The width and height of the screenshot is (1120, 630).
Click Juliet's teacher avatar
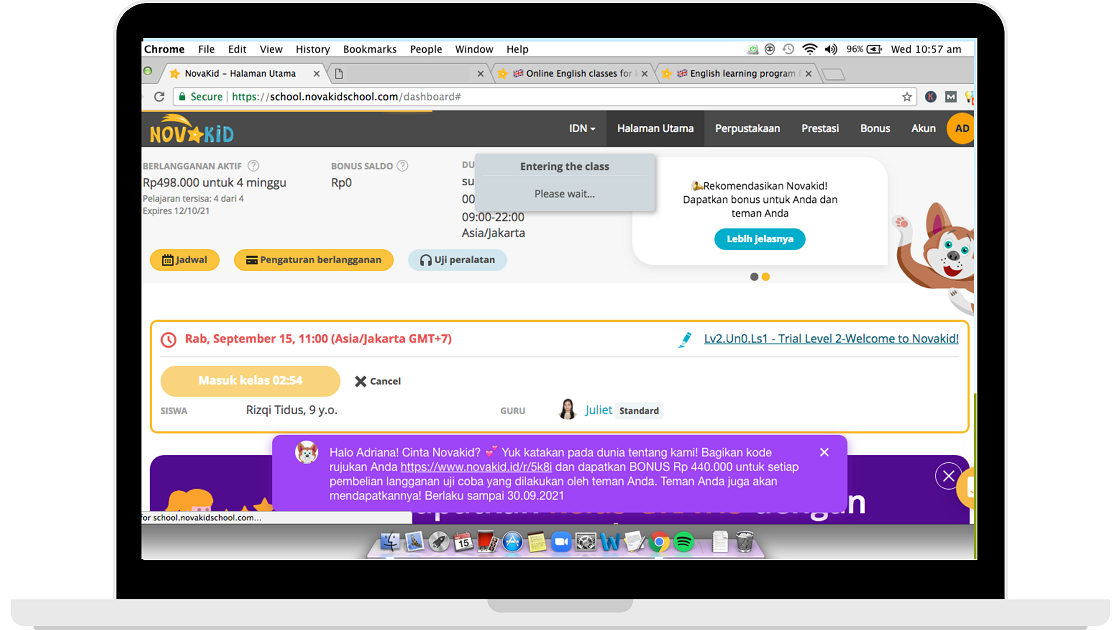point(567,409)
